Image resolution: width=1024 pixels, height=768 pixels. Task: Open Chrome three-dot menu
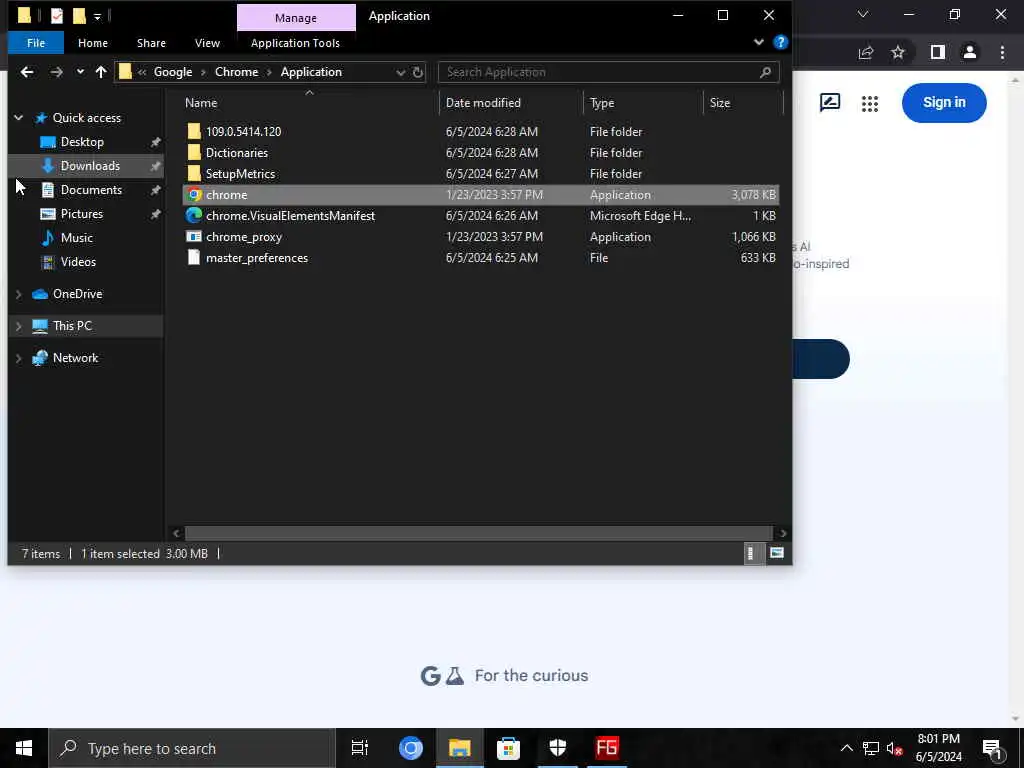[x=1002, y=52]
